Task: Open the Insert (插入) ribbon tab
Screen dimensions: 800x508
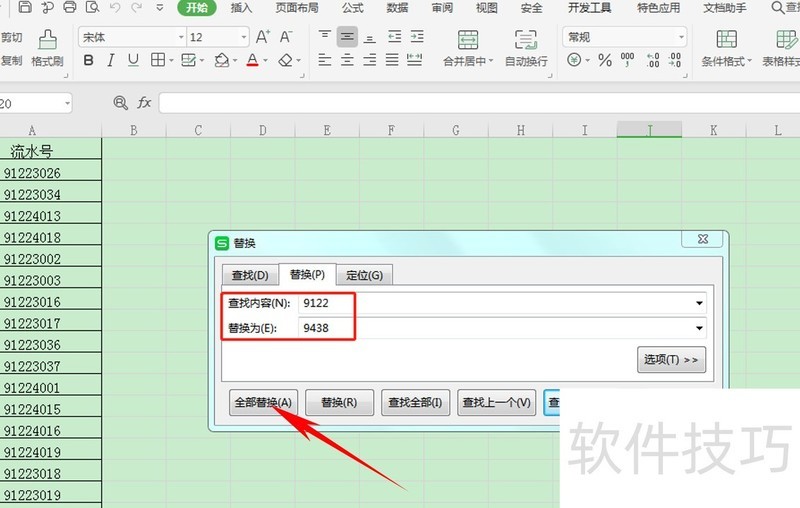Action: [x=241, y=8]
